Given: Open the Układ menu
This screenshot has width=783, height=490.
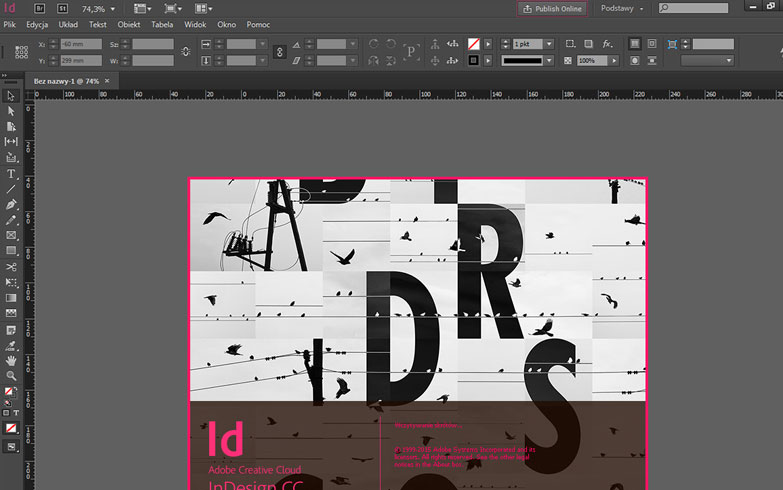Looking at the screenshot, I should pyautogui.click(x=68, y=24).
